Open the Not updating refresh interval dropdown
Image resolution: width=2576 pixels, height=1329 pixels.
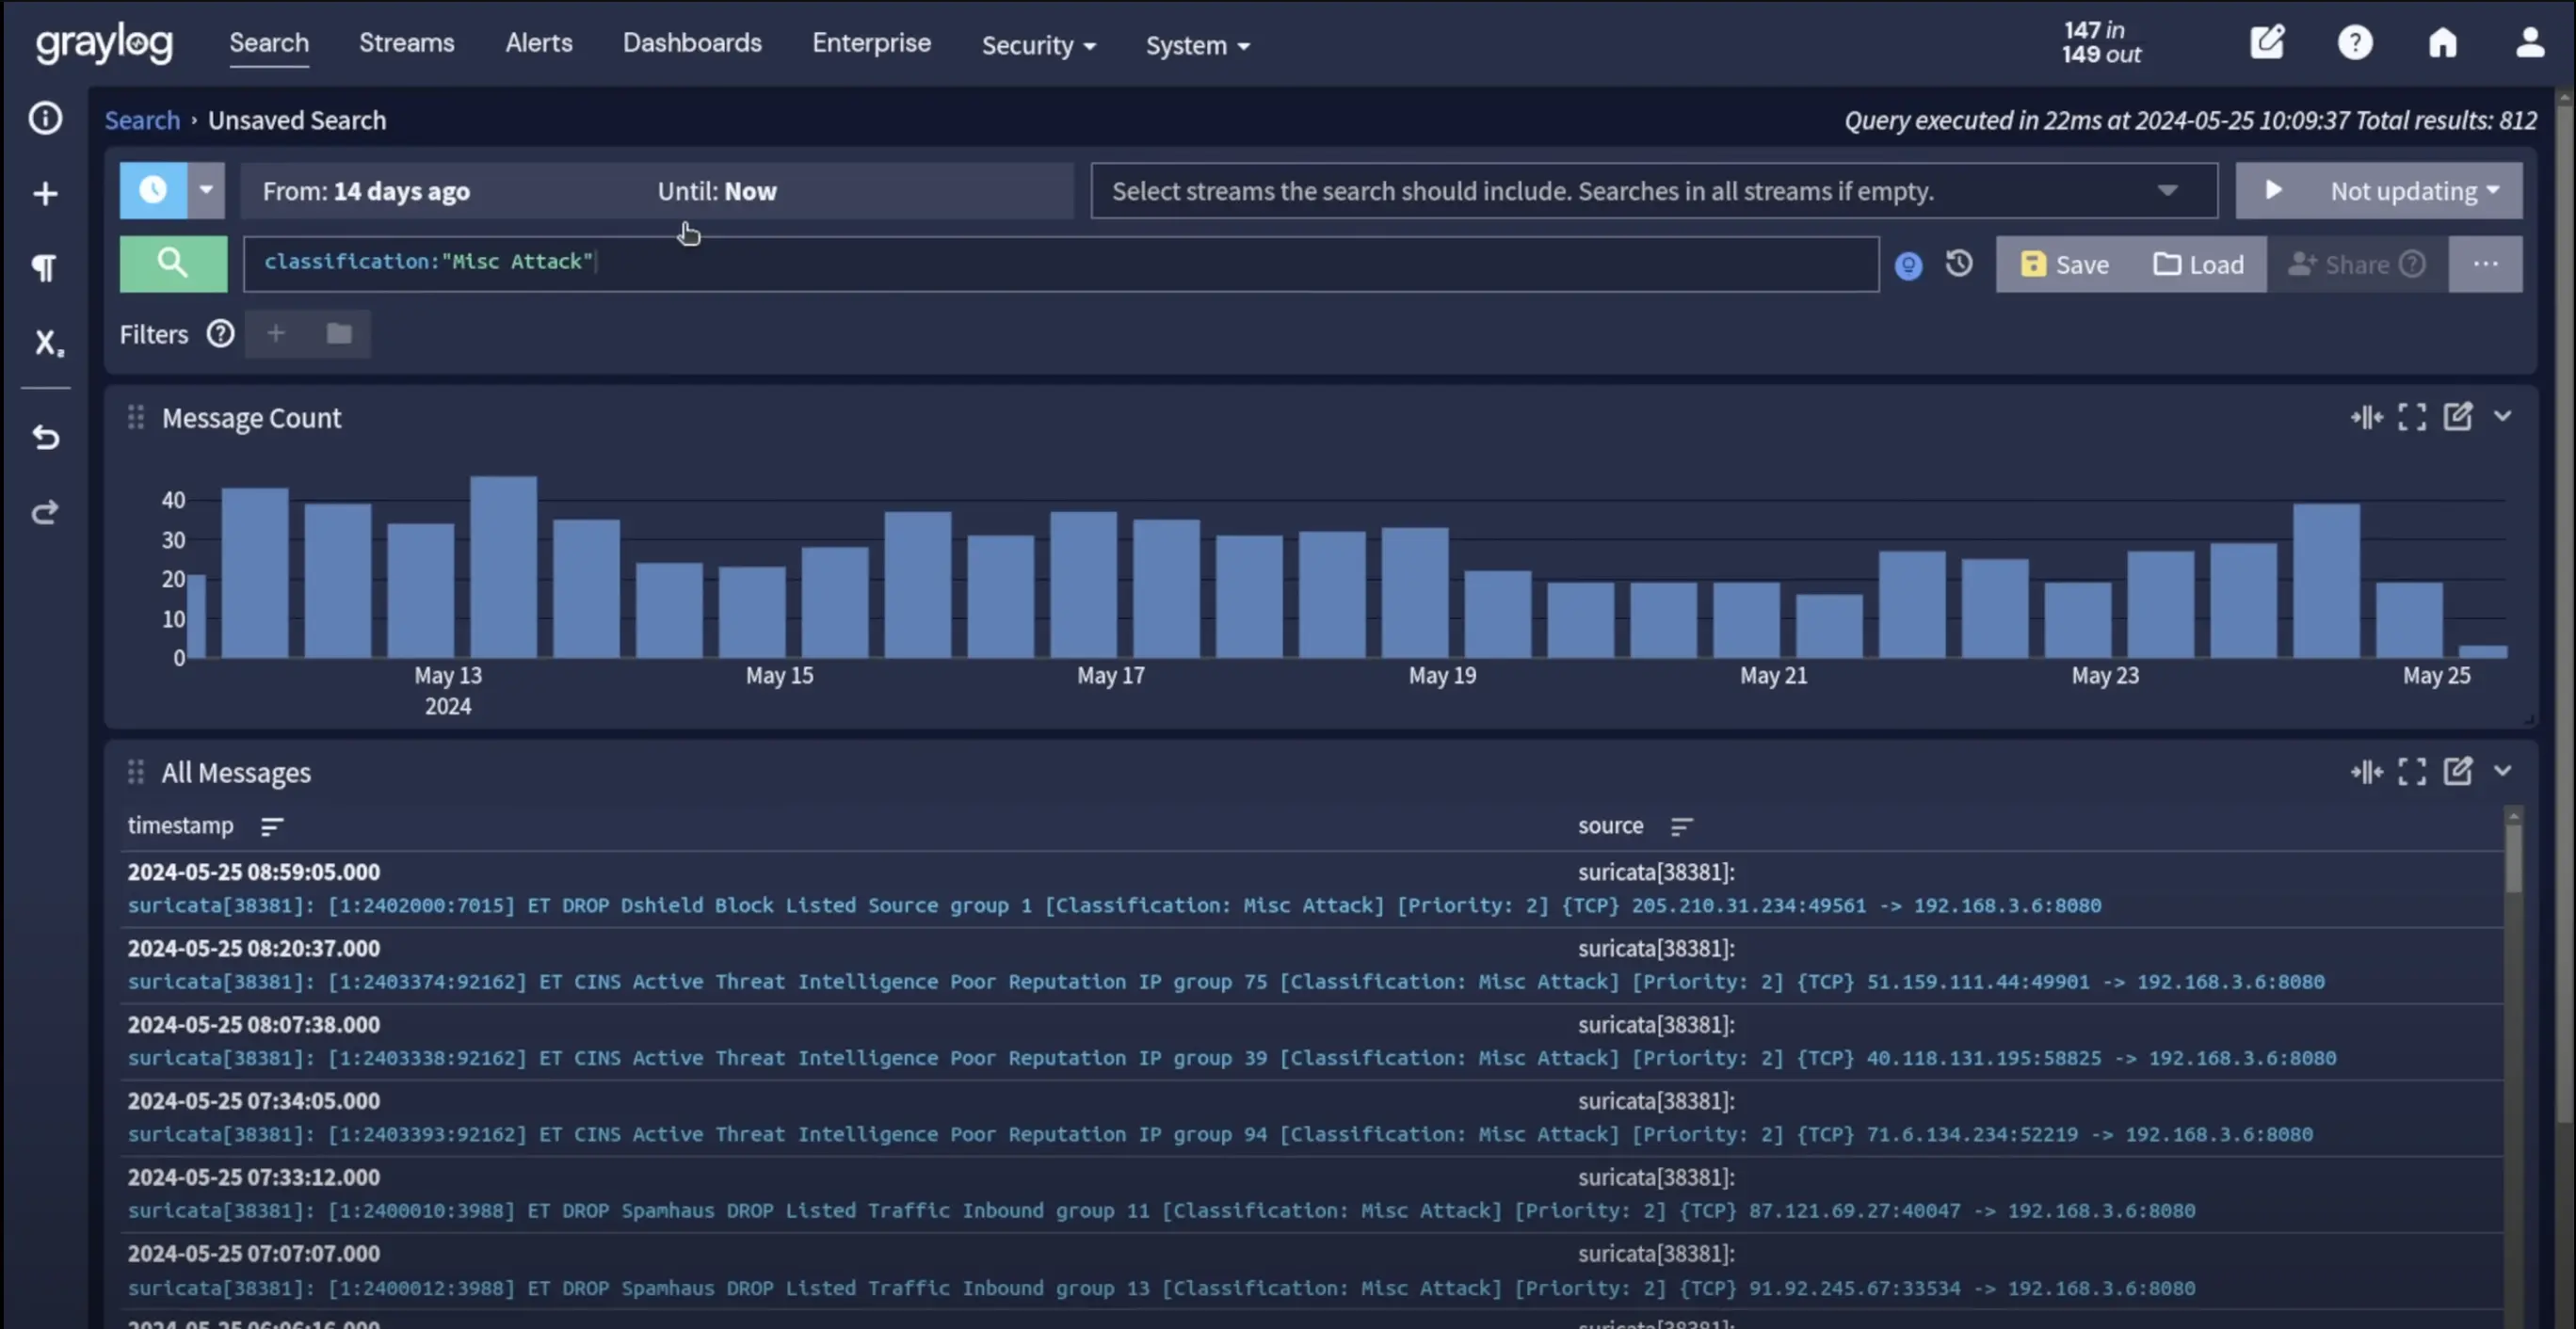[2414, 190]
